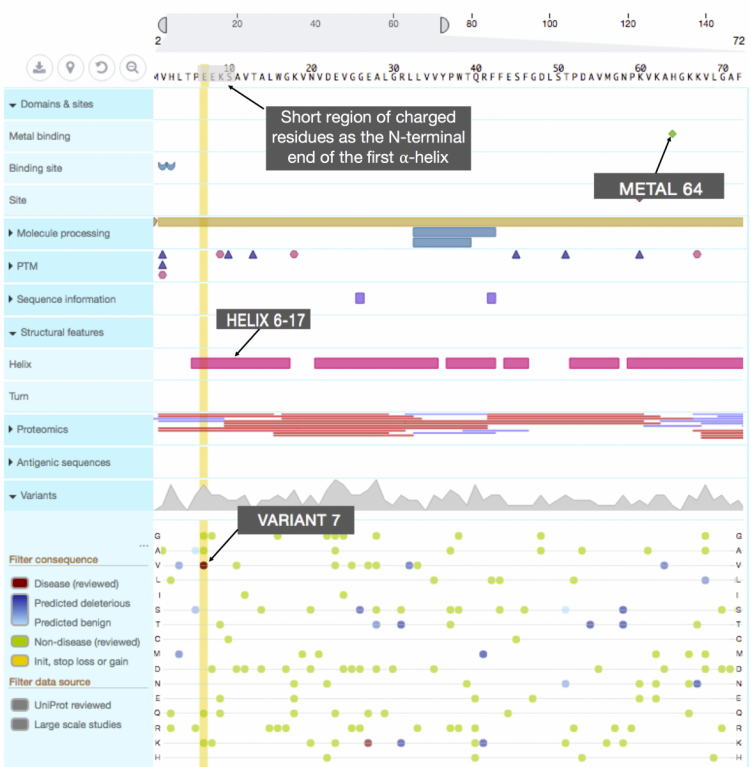This screenshot has width=750, height=767.
Task: Toggle the Disease (reviewed) filter
Action: (20, 583)
